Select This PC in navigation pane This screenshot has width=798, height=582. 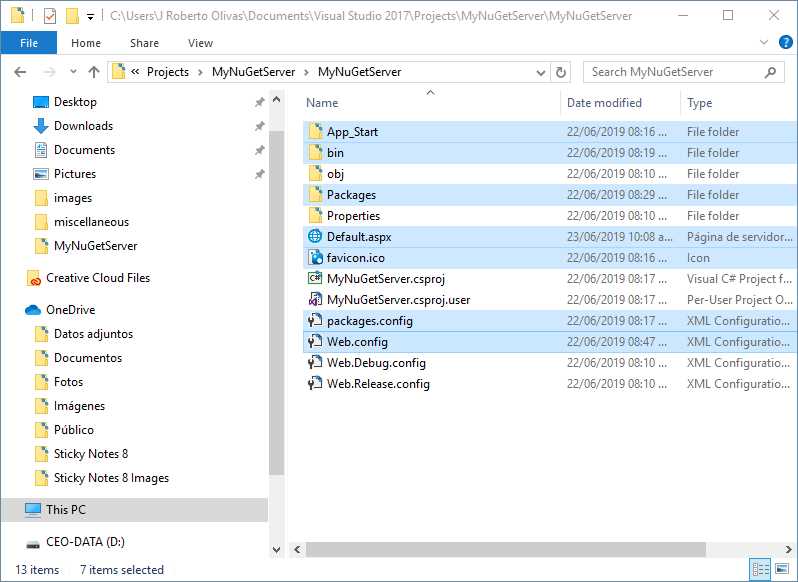click(x=134, y=510)
